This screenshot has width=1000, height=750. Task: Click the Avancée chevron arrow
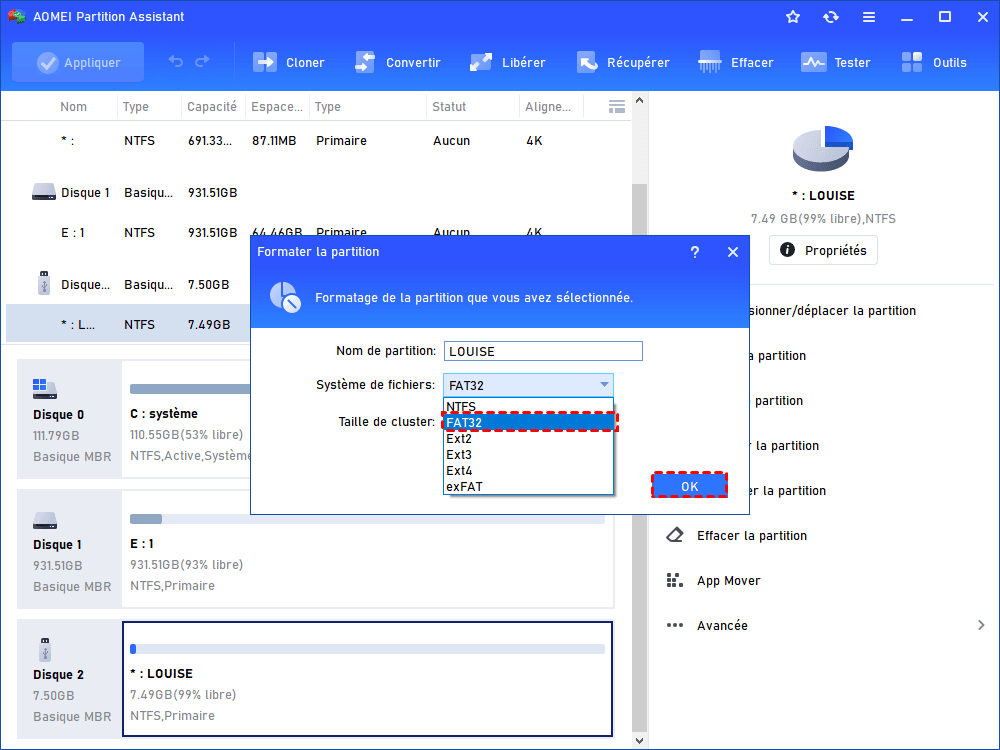point(981,625)
